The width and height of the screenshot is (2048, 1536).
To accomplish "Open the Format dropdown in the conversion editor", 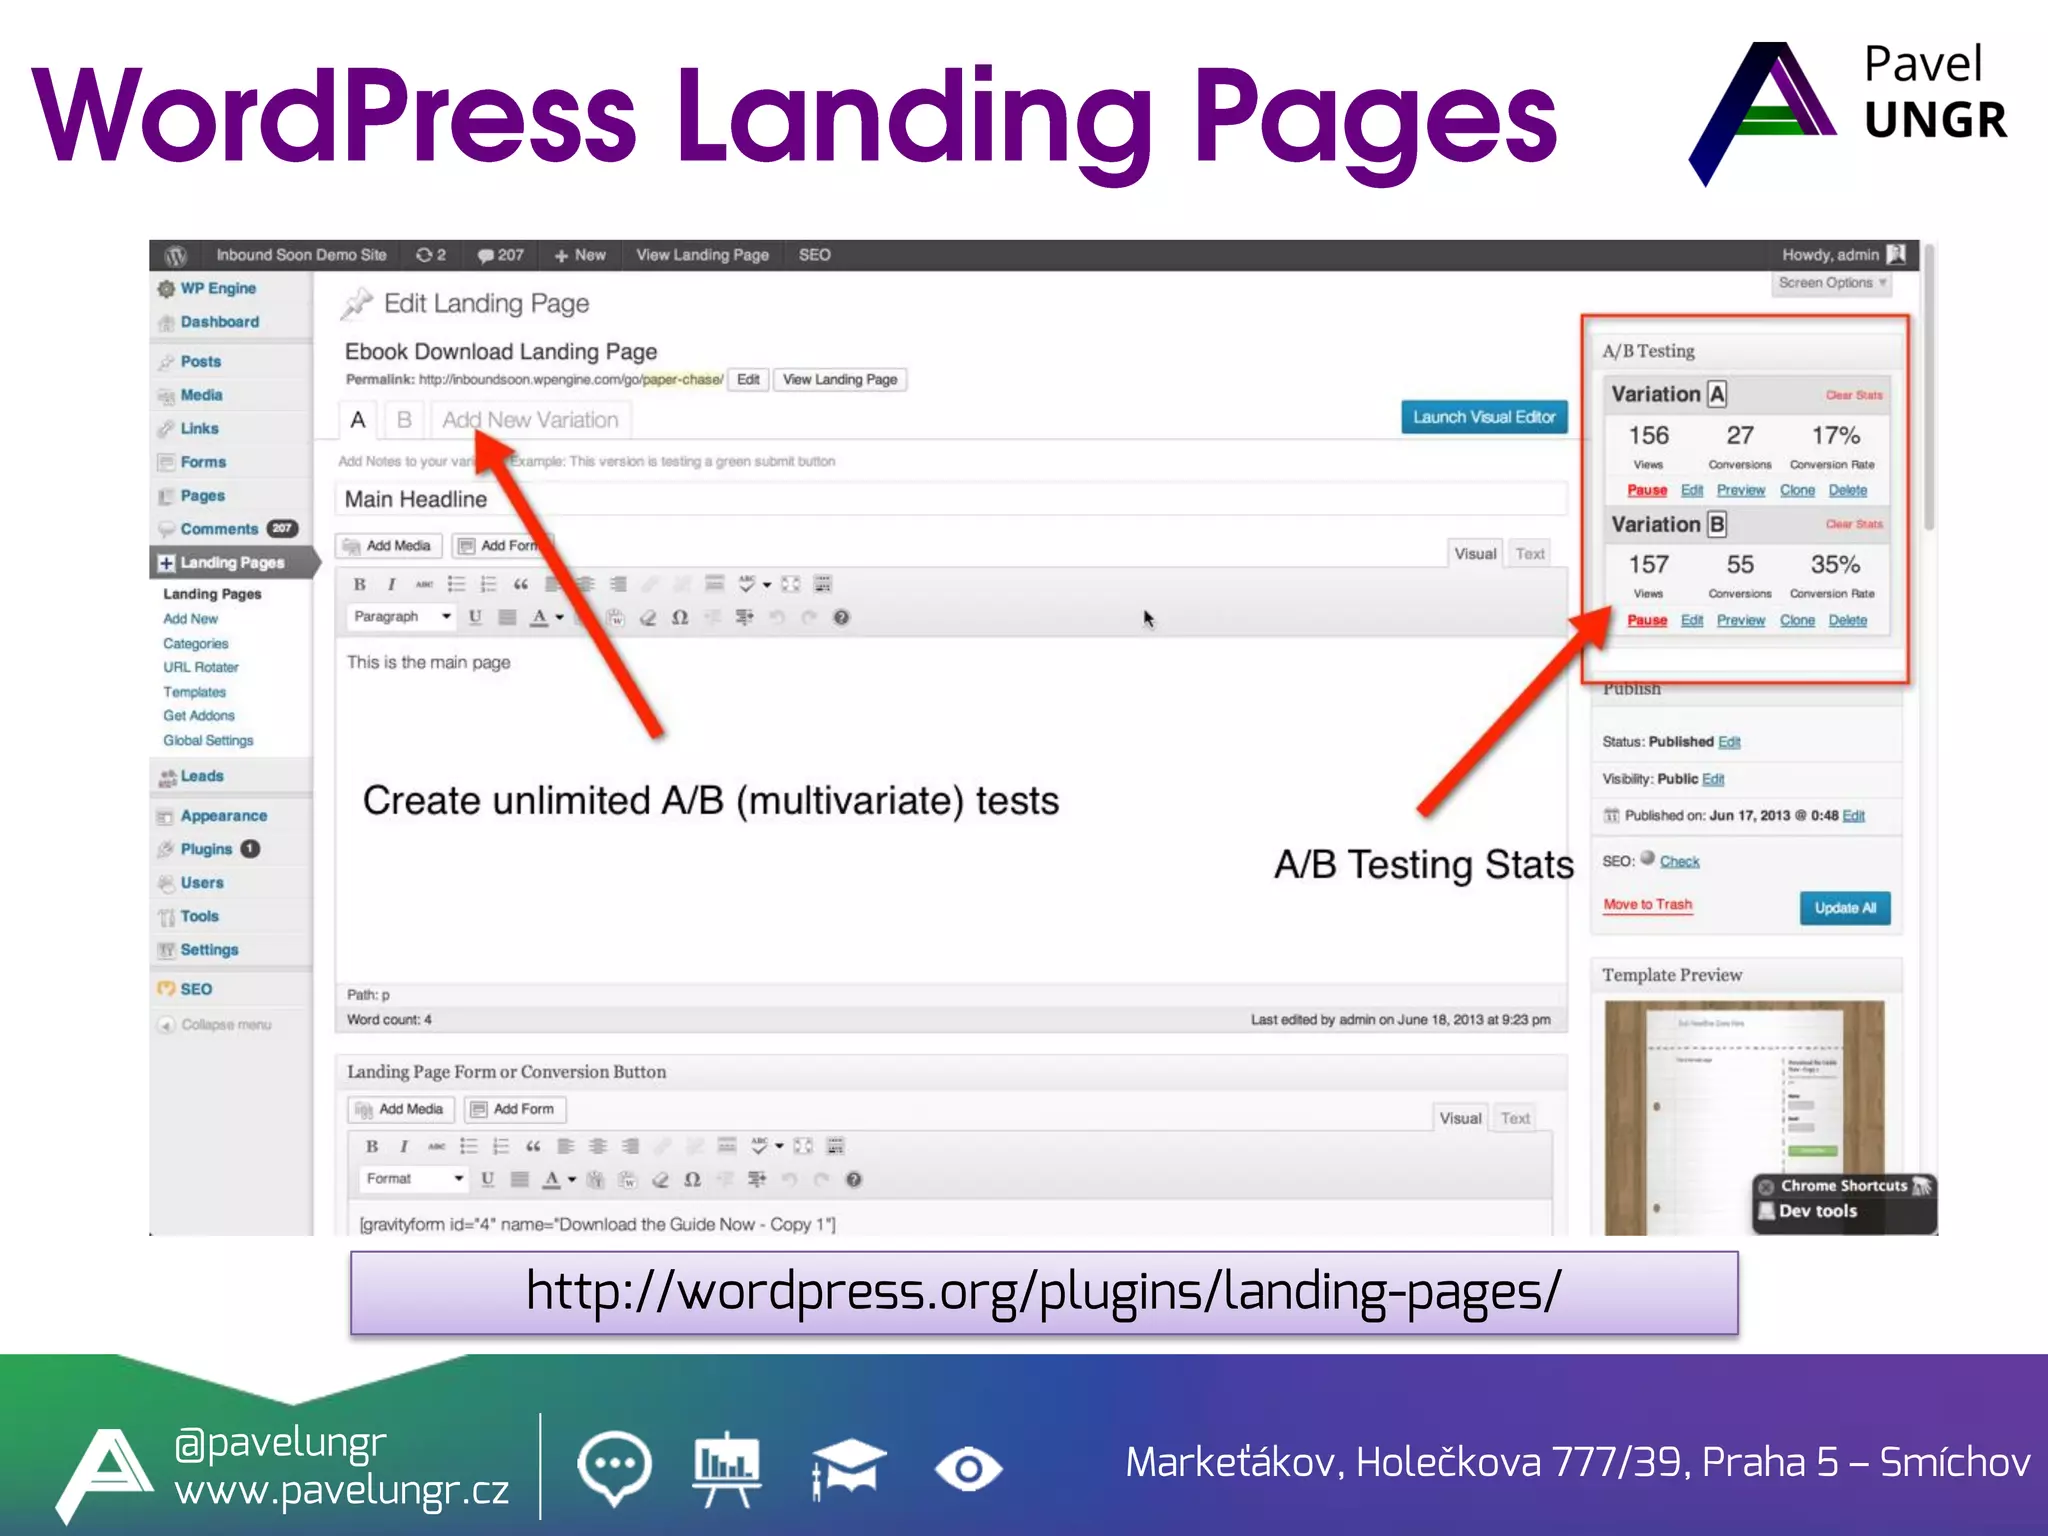I will pyautogui.click(x=414, y=1179).
